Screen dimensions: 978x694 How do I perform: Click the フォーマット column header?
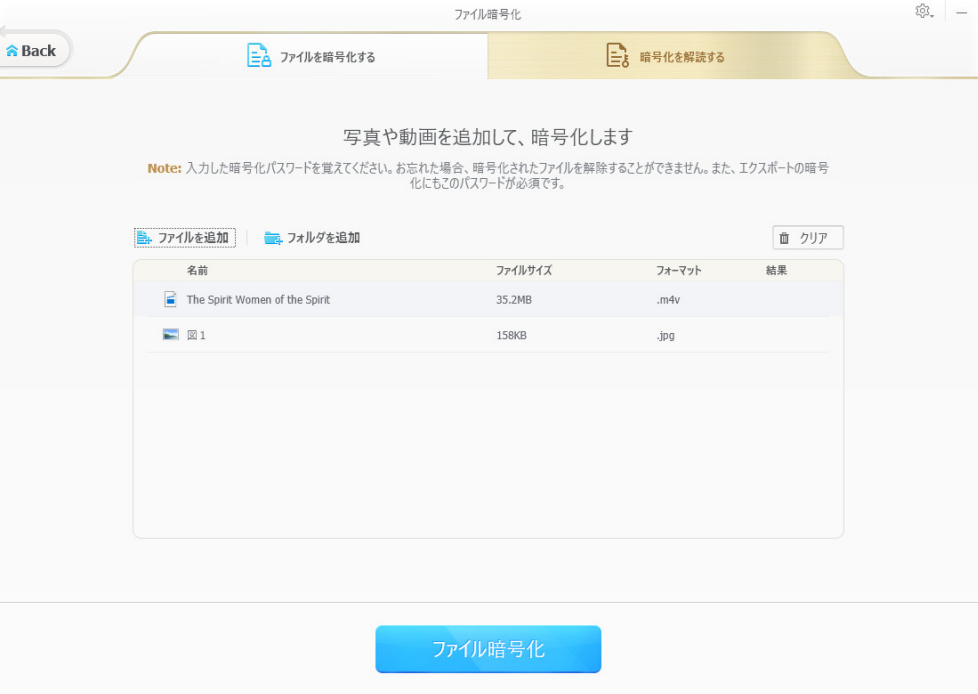point(679,270)
